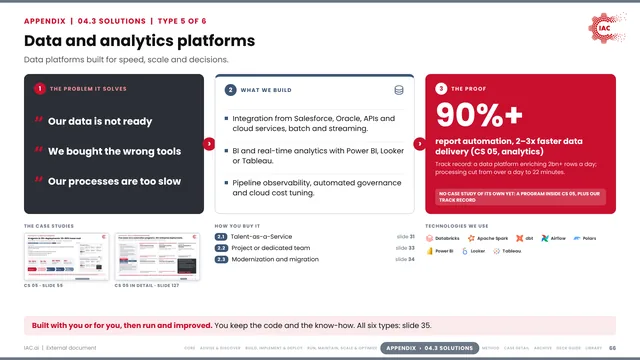Go to the Core section in footer navigation

click(190, 348)
